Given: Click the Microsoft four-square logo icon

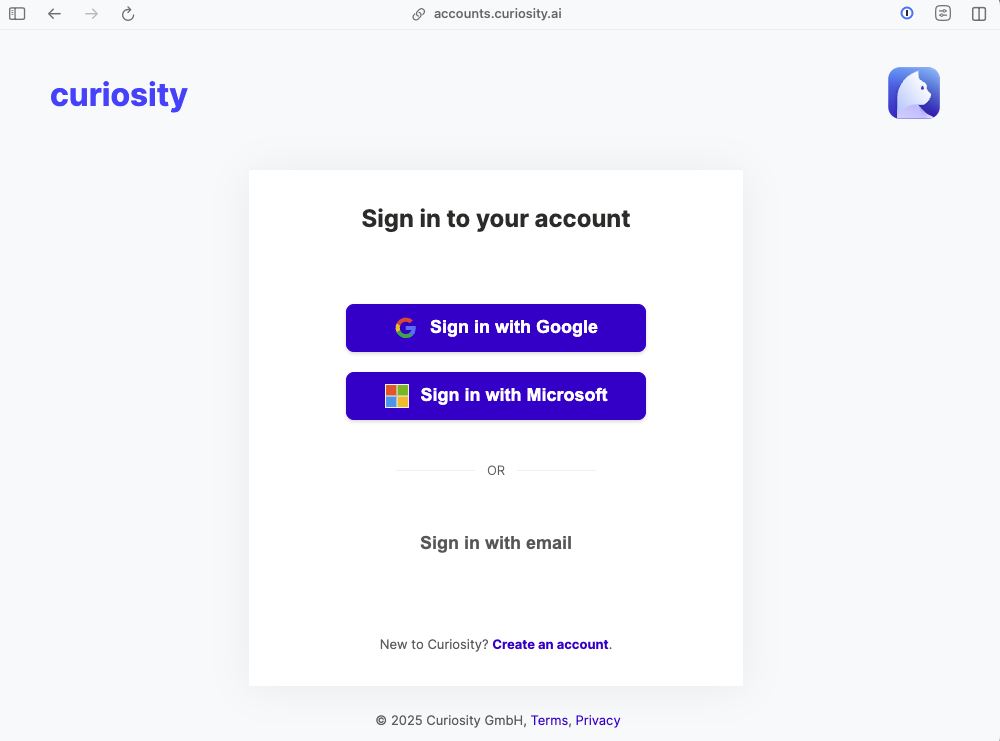Looking at the screenshot, I should click(397, 395).
